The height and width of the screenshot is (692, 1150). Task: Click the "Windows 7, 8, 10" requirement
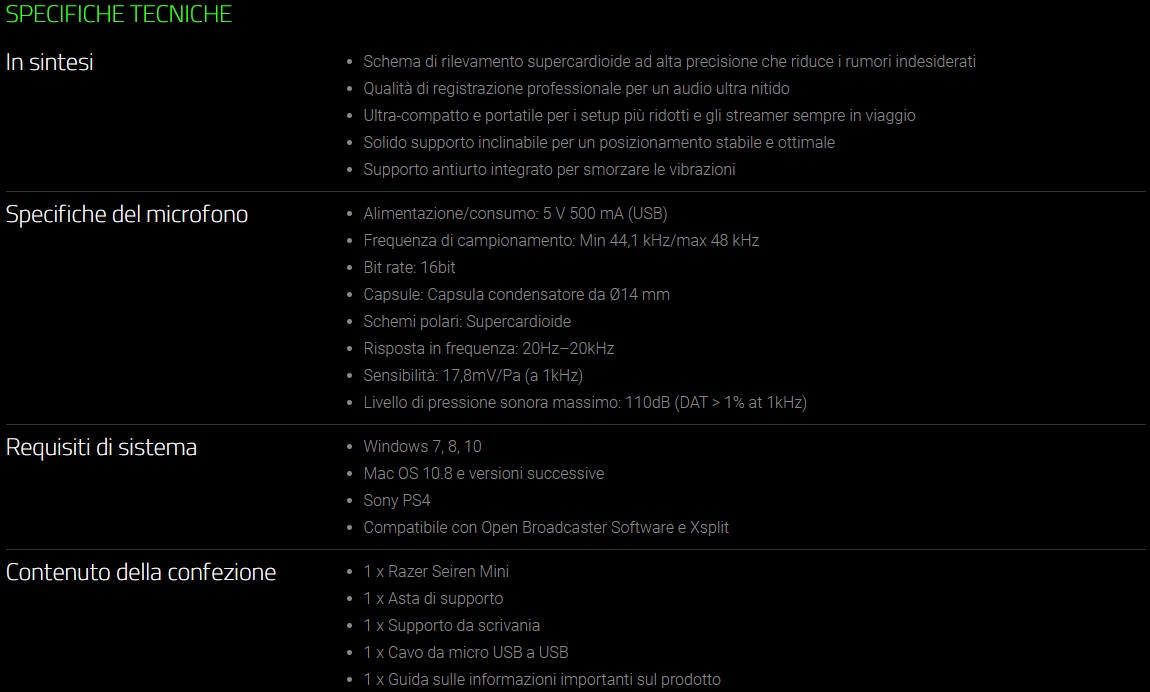click(422, 447)
